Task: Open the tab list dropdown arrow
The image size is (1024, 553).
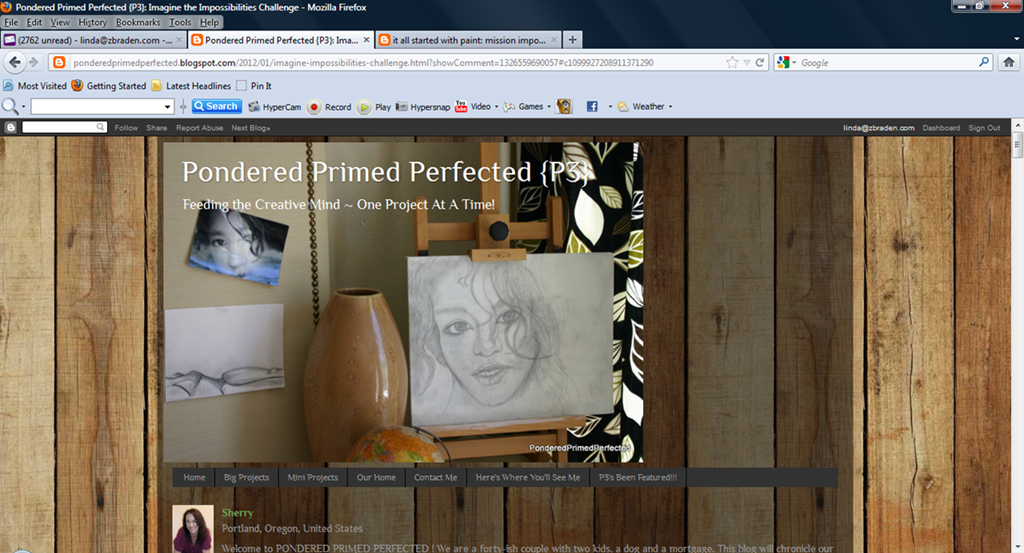Action: (x=1016, y=39)
